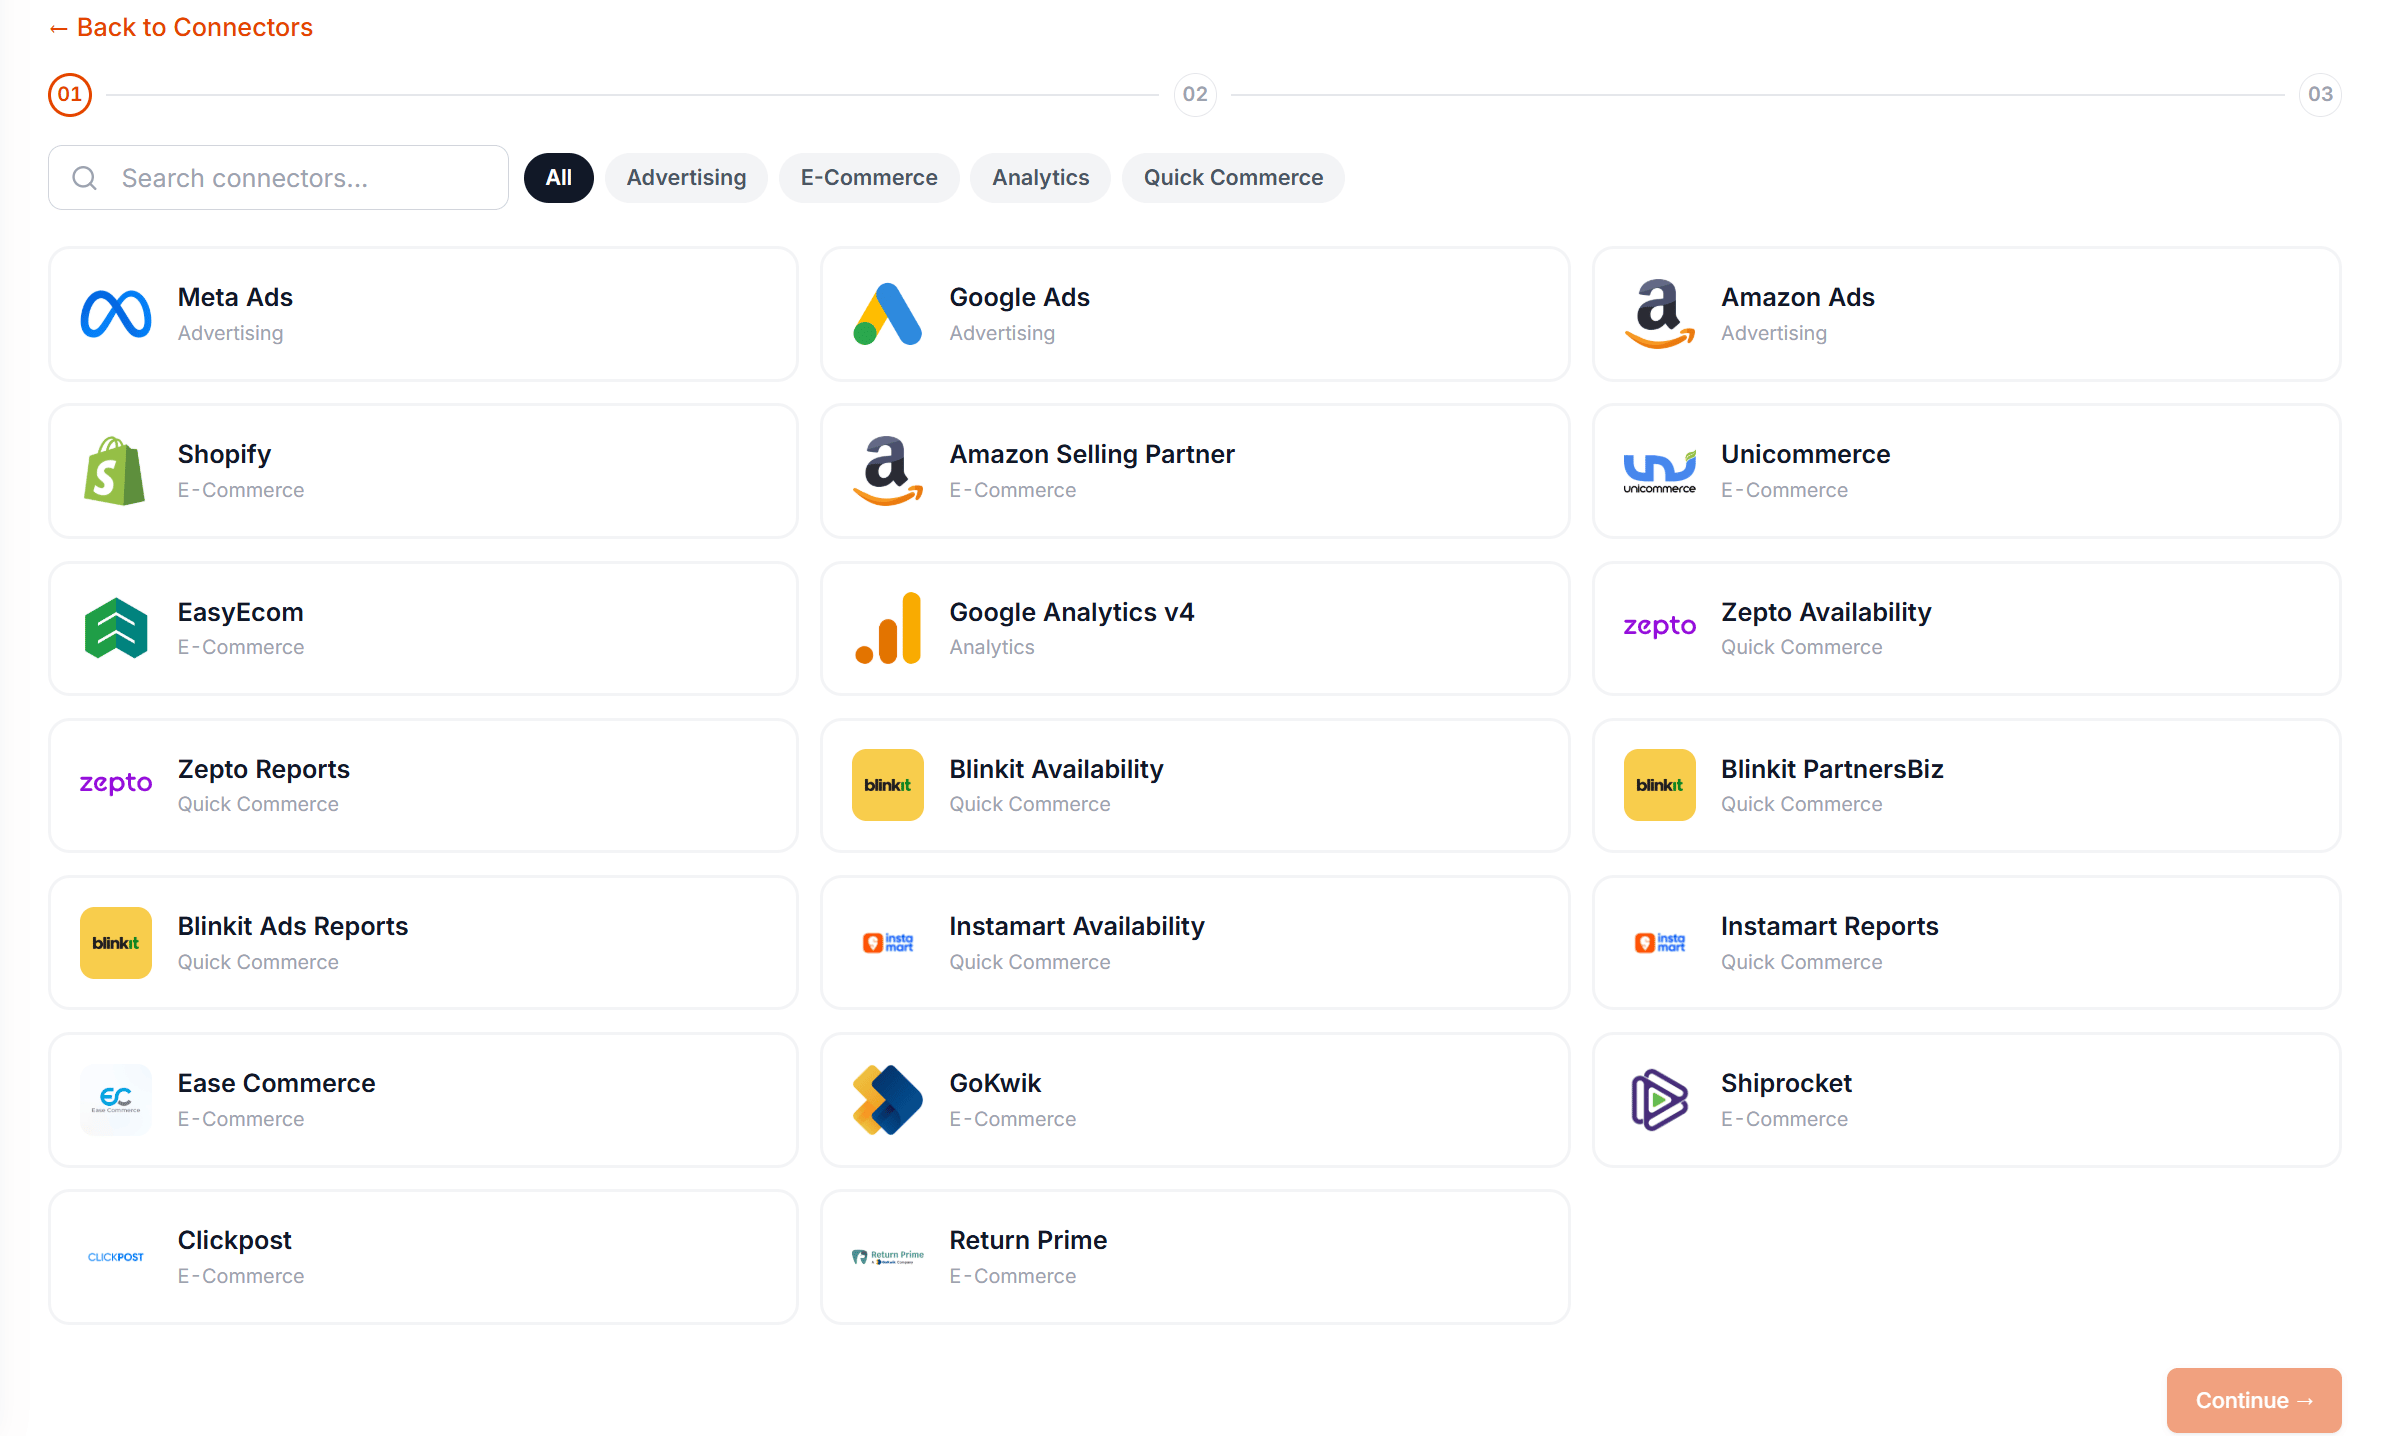Choose Google Analytics v4 connector name
This screenshot has width=2398, height=1436.
tap(1072, 612)
